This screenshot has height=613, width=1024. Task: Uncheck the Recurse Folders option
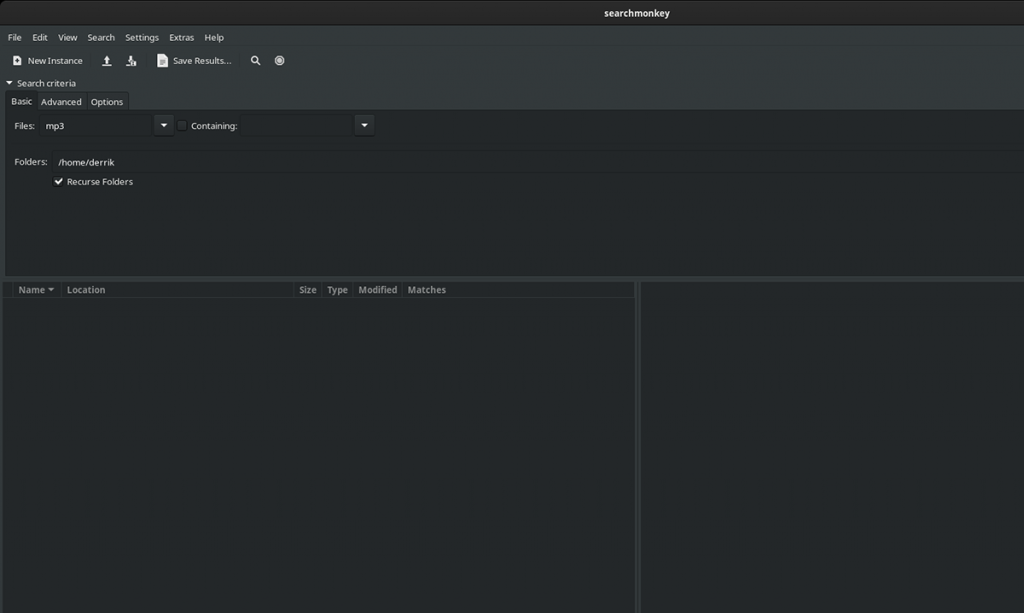click(x=58, y=181)
